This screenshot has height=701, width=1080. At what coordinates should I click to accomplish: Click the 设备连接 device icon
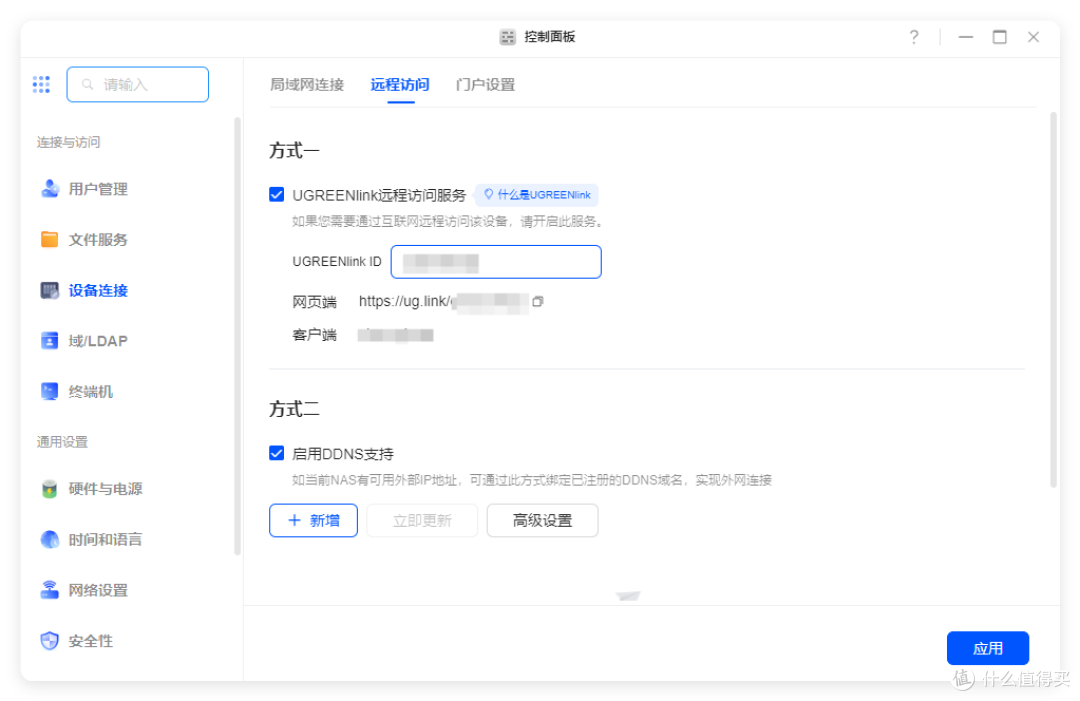[50, 291]
